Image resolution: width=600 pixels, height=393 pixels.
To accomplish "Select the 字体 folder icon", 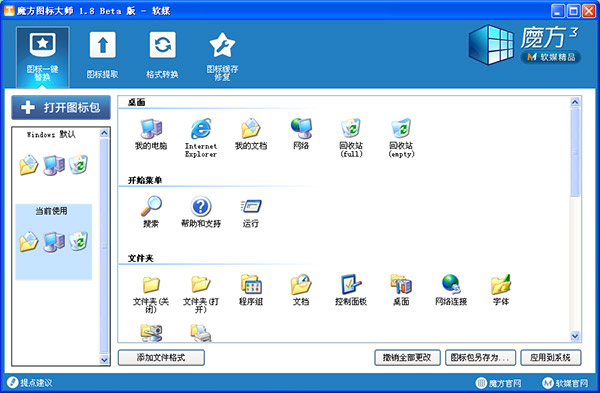I will point(501,290).
